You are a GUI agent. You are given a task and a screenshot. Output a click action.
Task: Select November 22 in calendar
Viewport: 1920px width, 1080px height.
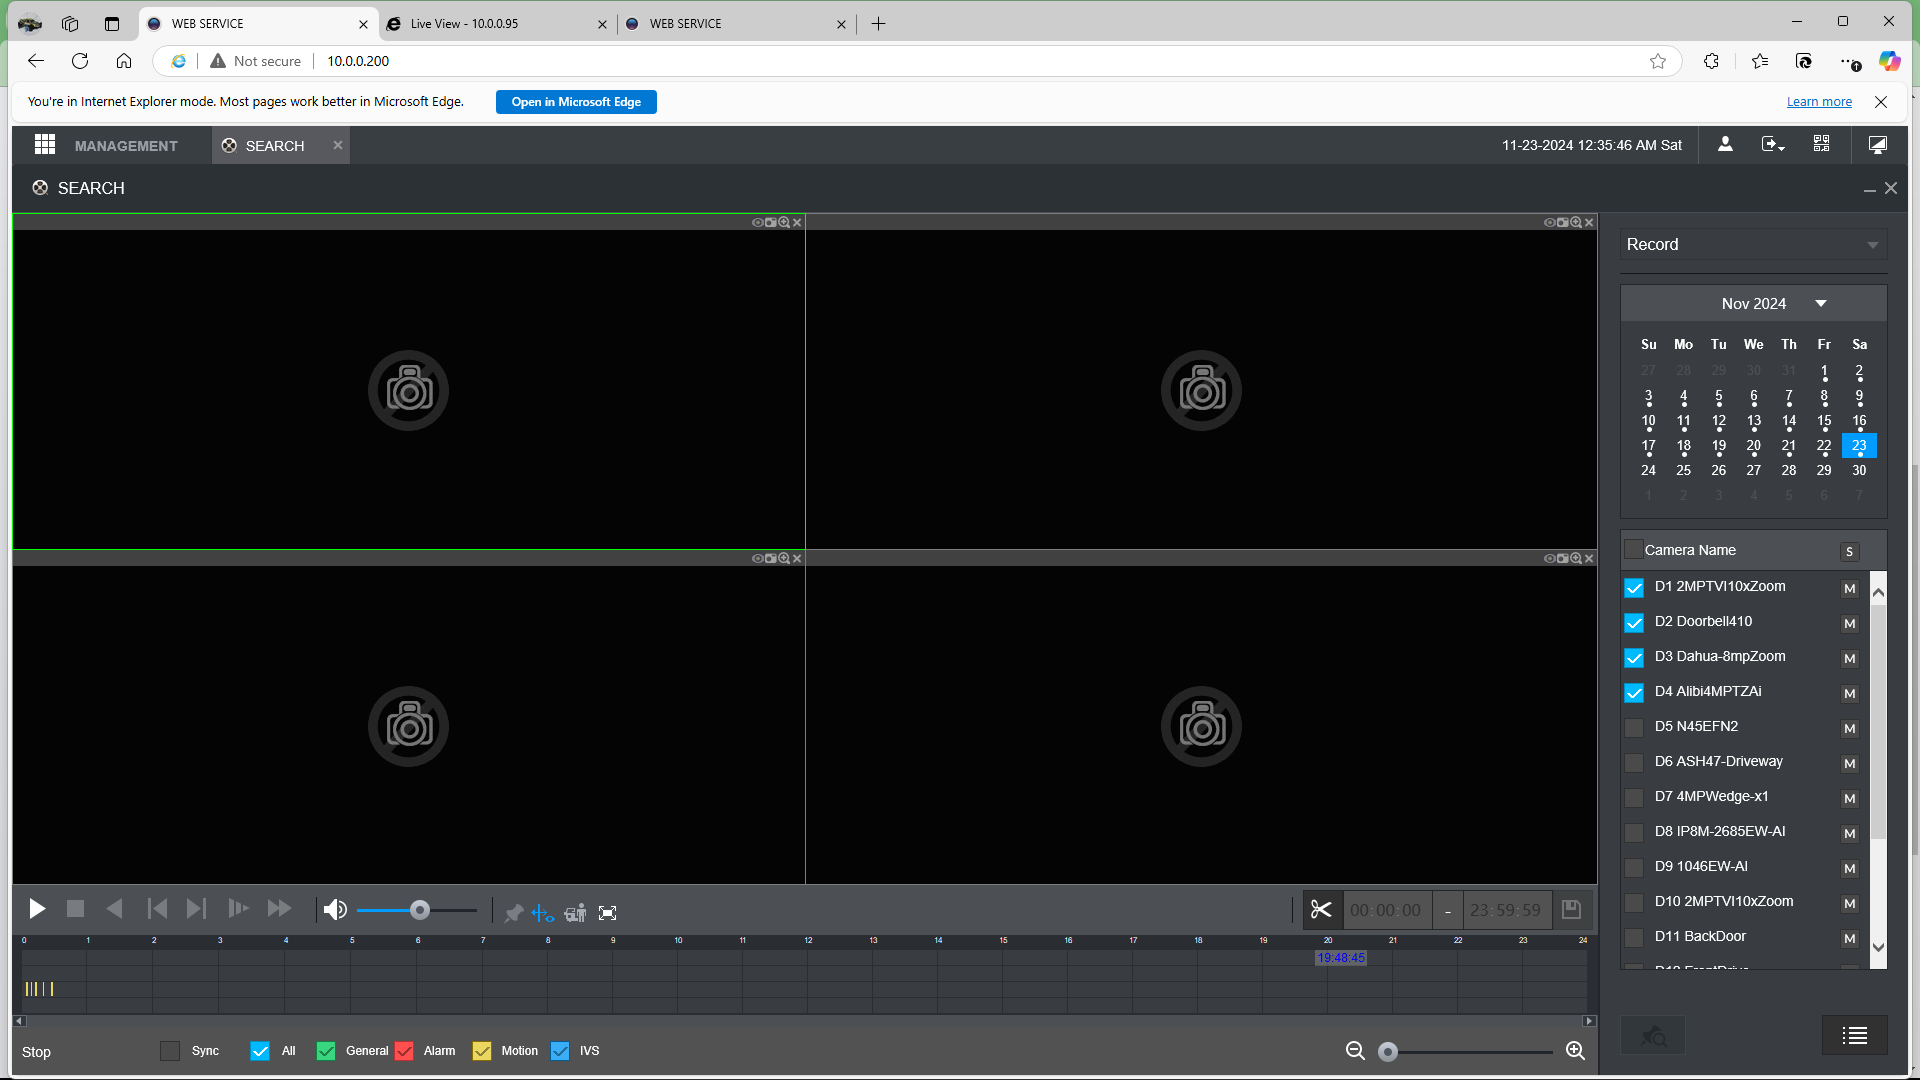pyautogui.click(x=1824, y=446)
